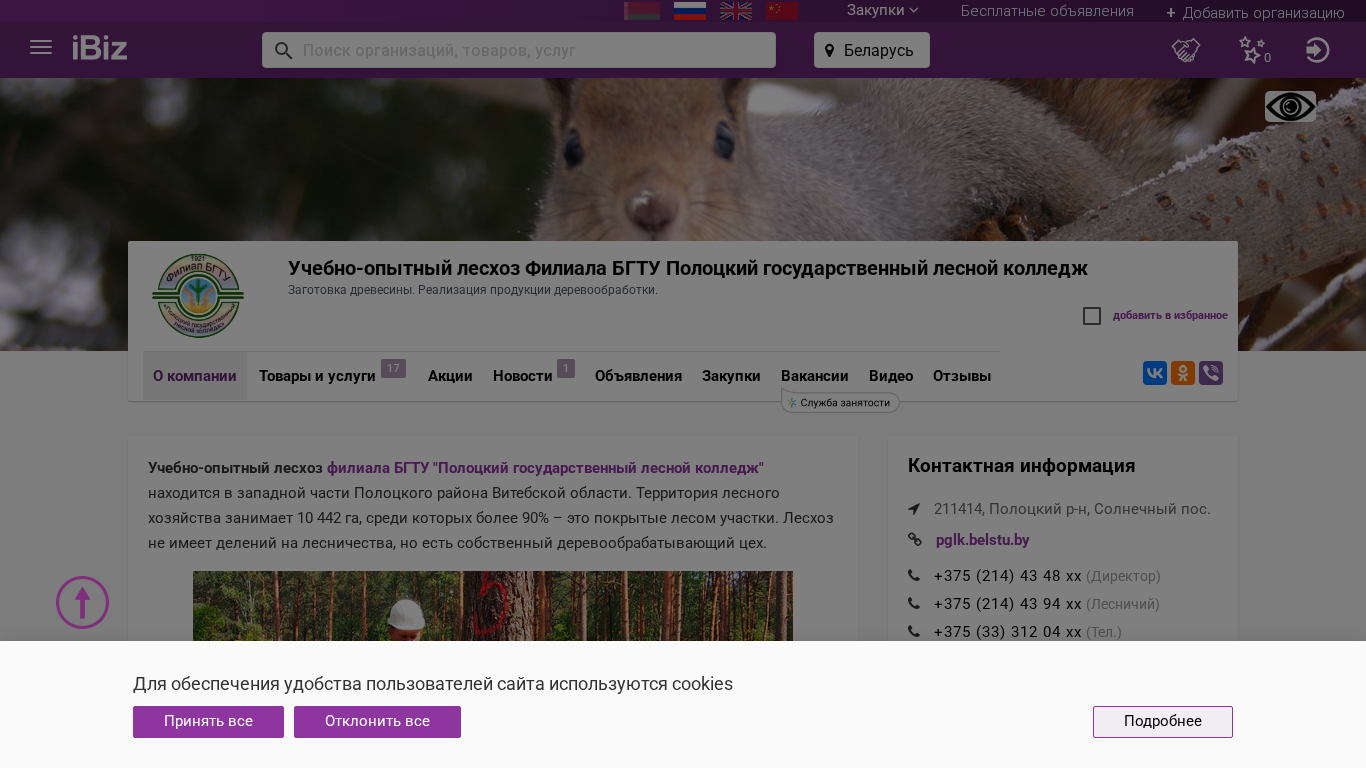Click the "Принять все" cookies button
This screenshot has width=1366, height=768.
tap(208, 722)
